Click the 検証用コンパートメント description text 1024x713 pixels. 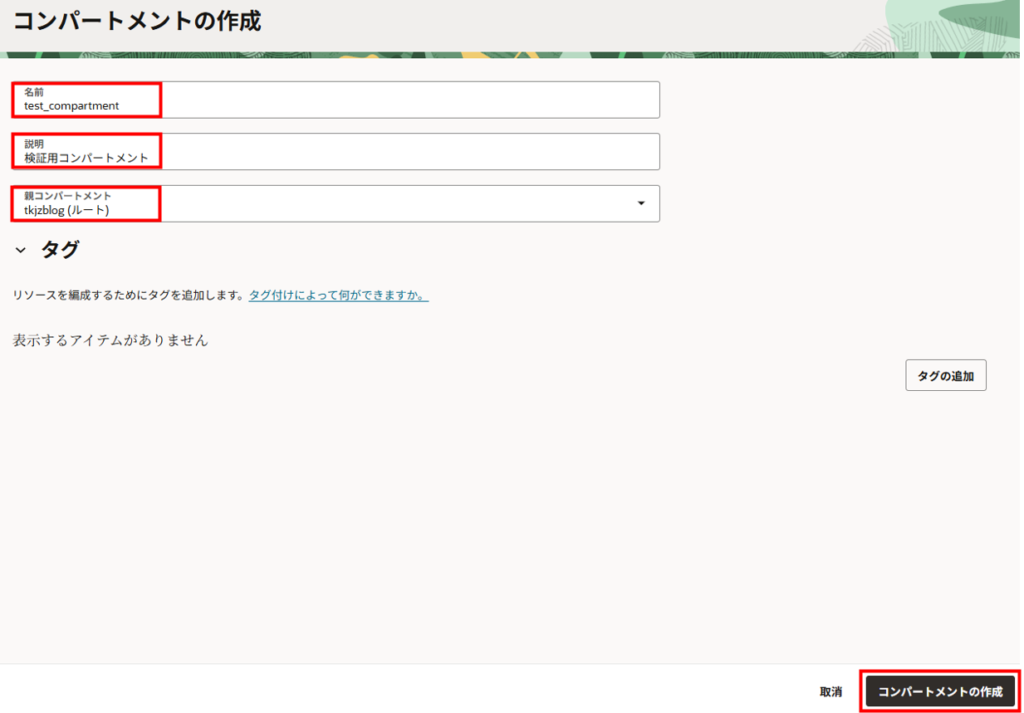coord(86,158)
